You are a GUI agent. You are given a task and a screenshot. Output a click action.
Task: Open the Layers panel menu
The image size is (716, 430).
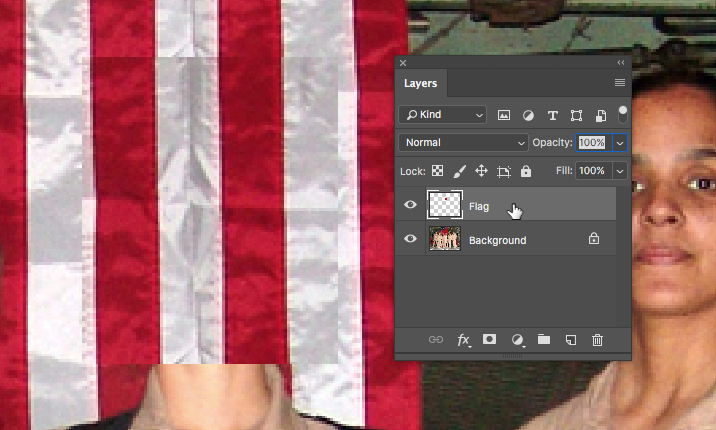(620, 83)
